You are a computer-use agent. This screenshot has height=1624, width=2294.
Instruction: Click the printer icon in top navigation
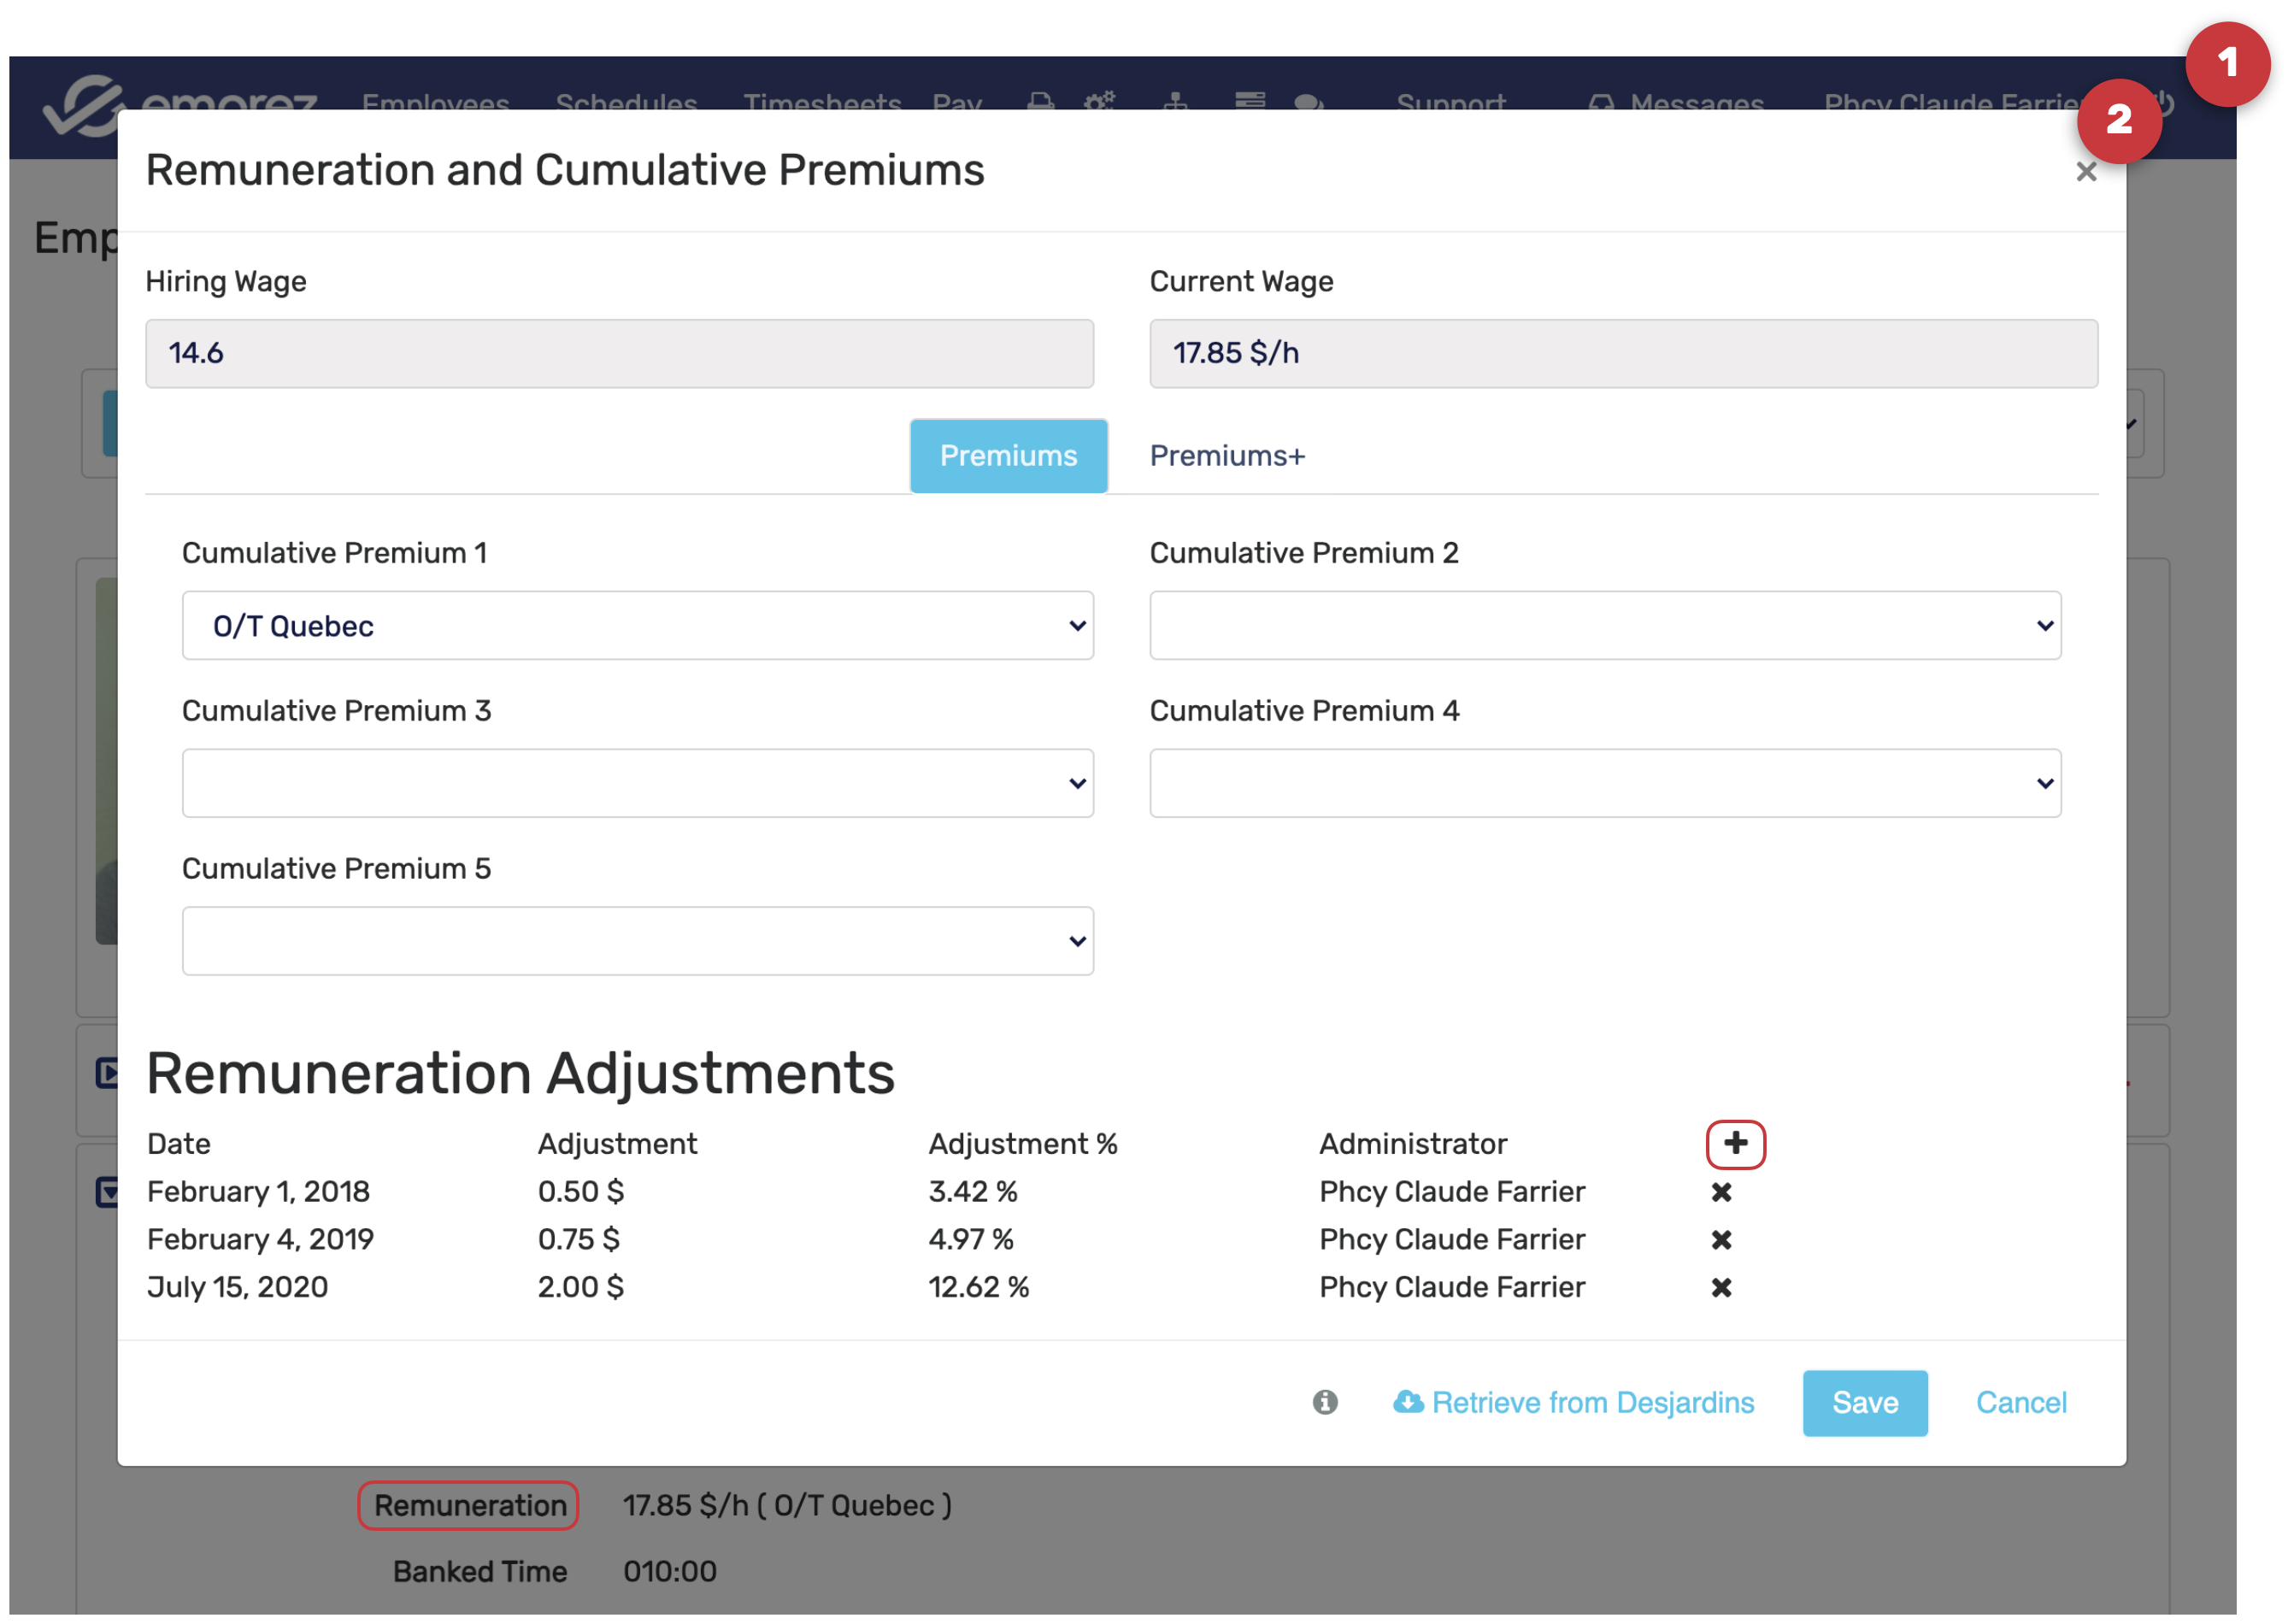point(1040,101)
